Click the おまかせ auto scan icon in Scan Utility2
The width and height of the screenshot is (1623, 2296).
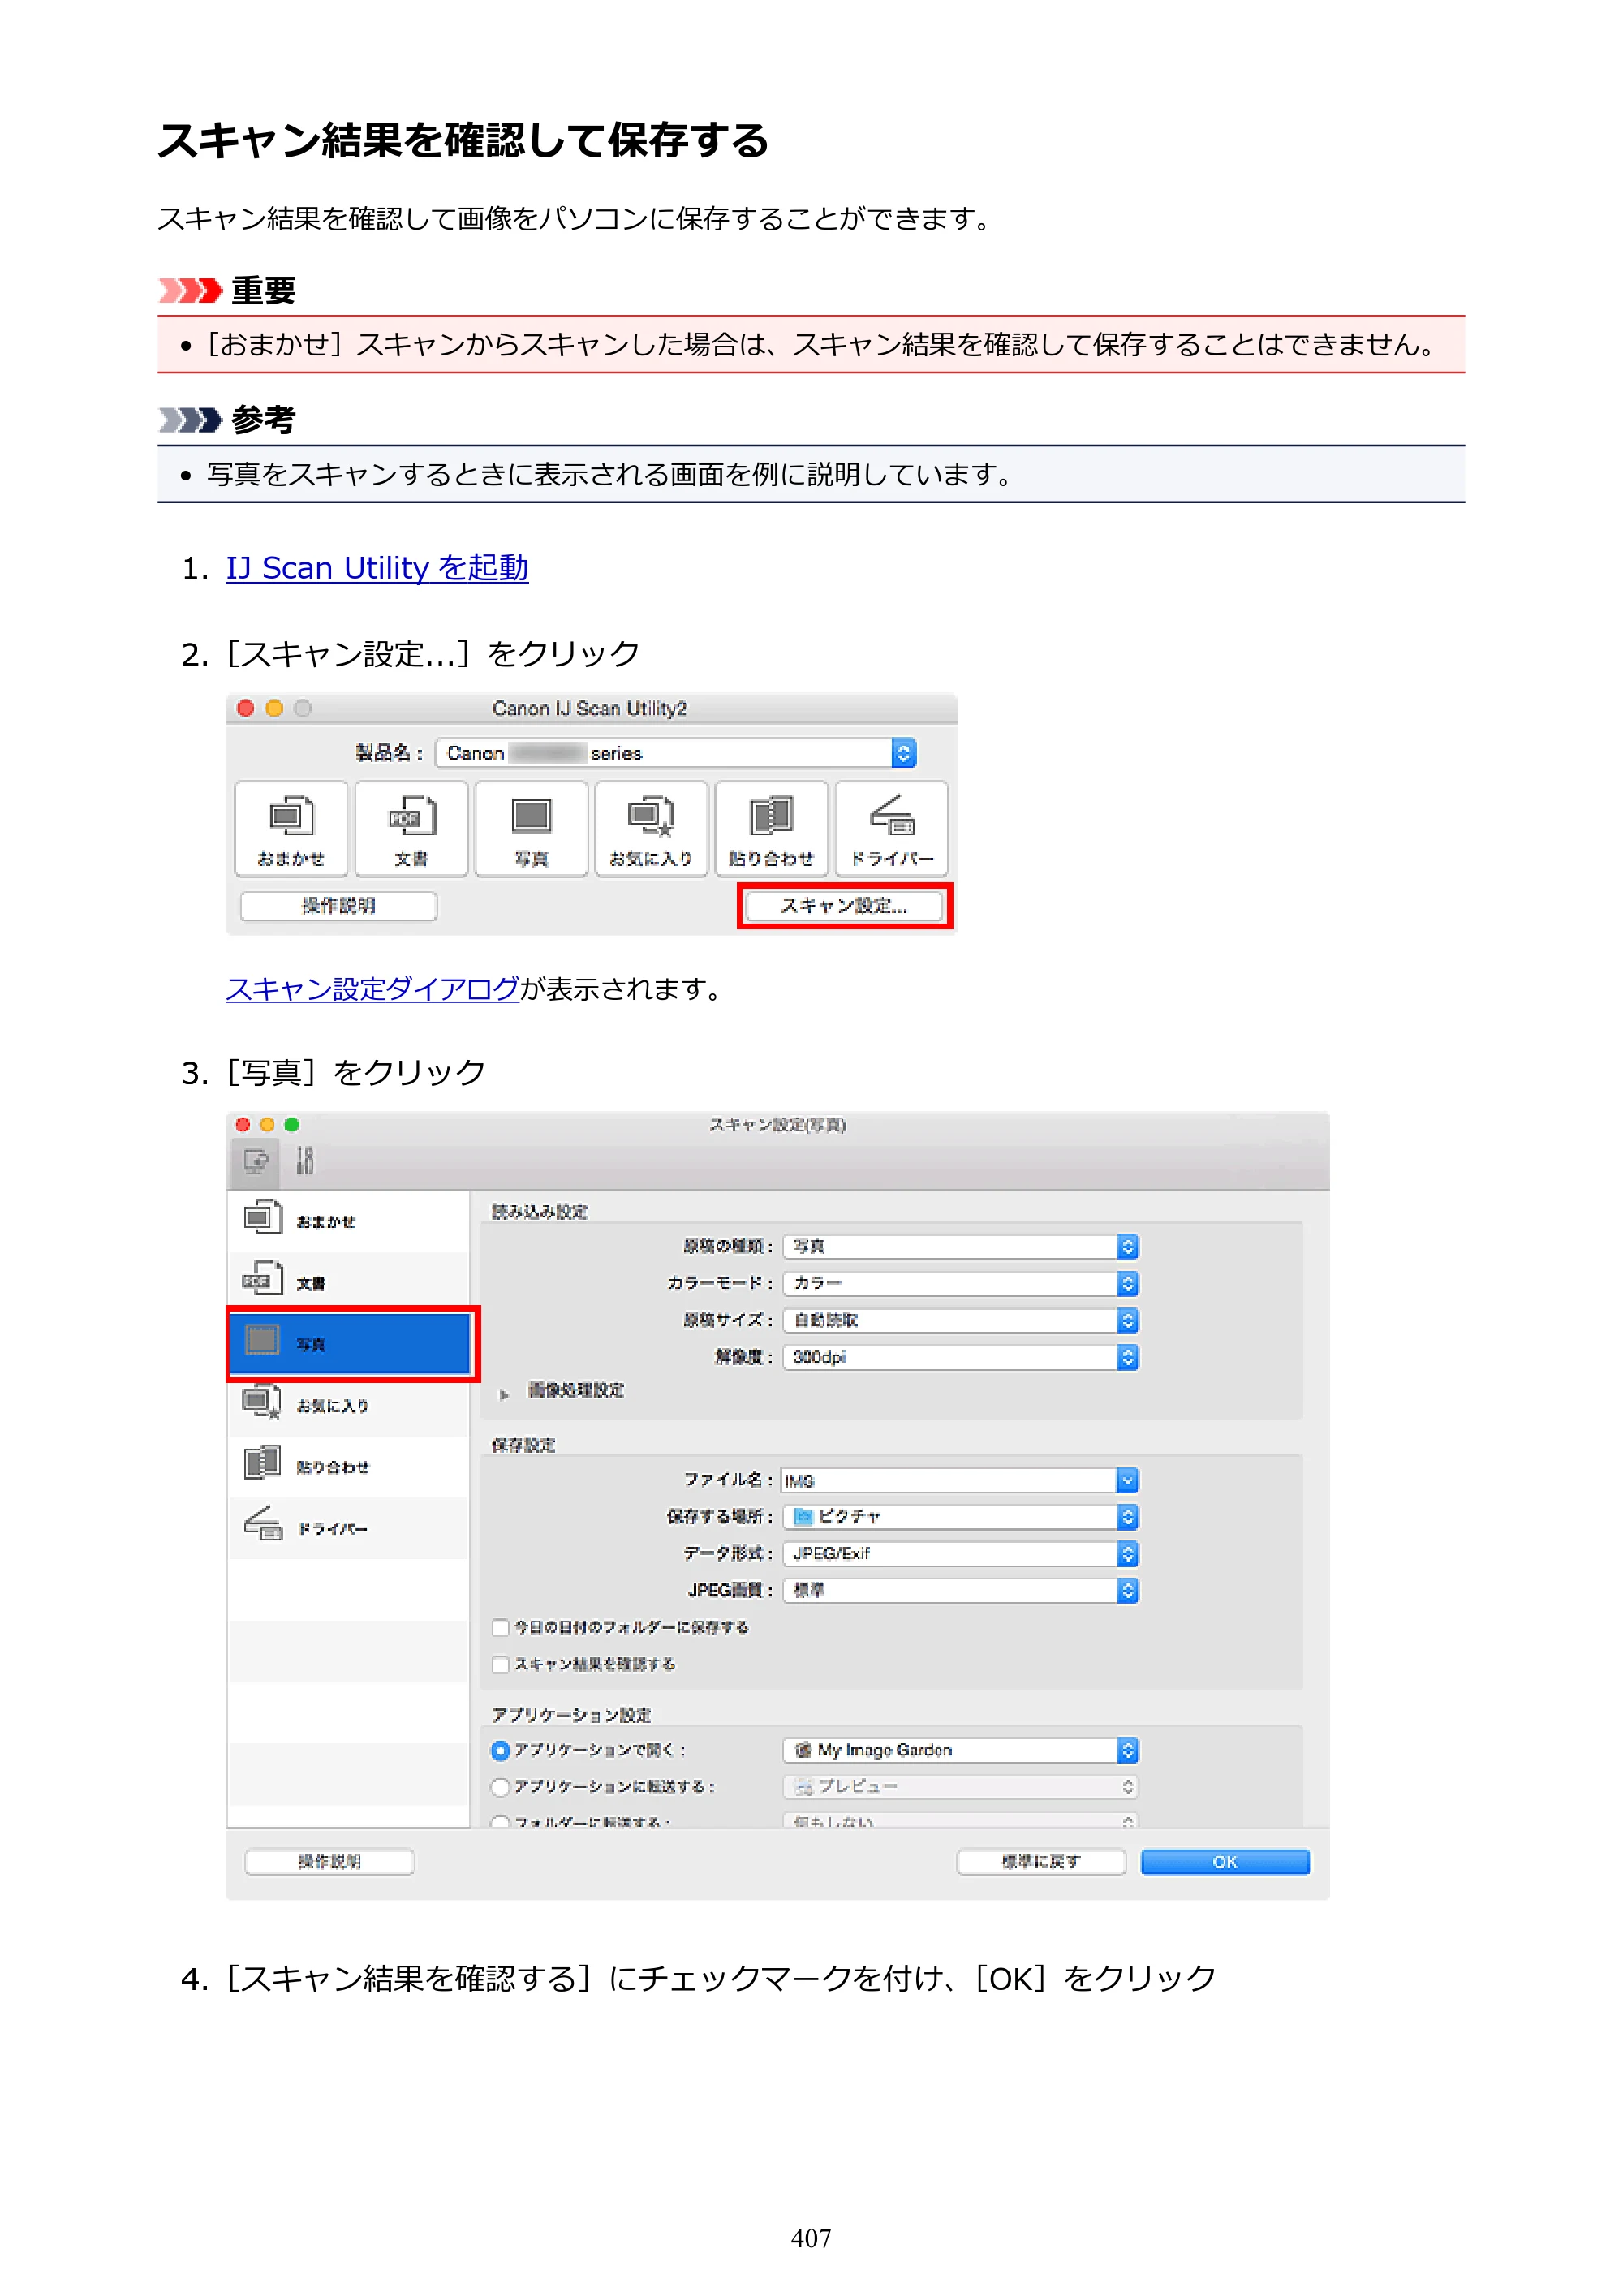[291, 828]
